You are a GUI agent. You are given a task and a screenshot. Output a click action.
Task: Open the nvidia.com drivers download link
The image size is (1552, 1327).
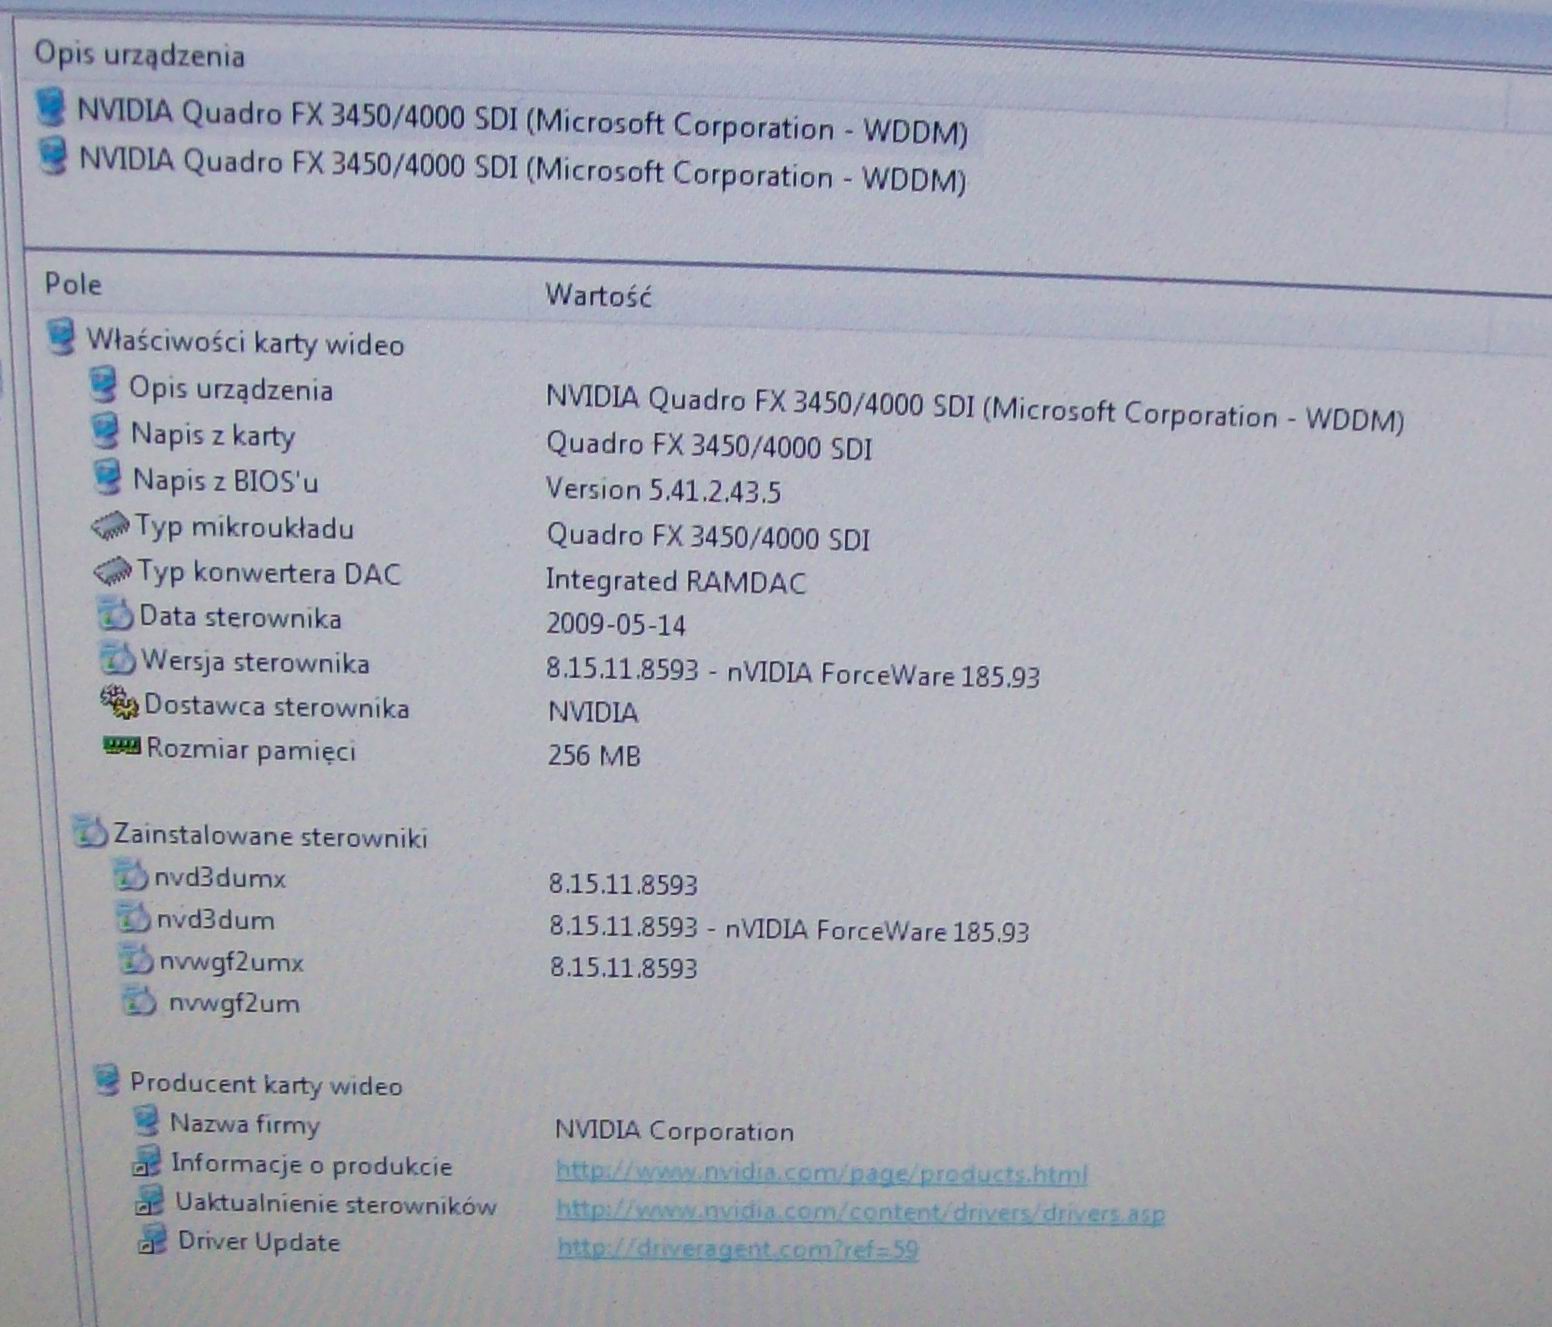coord(860,1212)
